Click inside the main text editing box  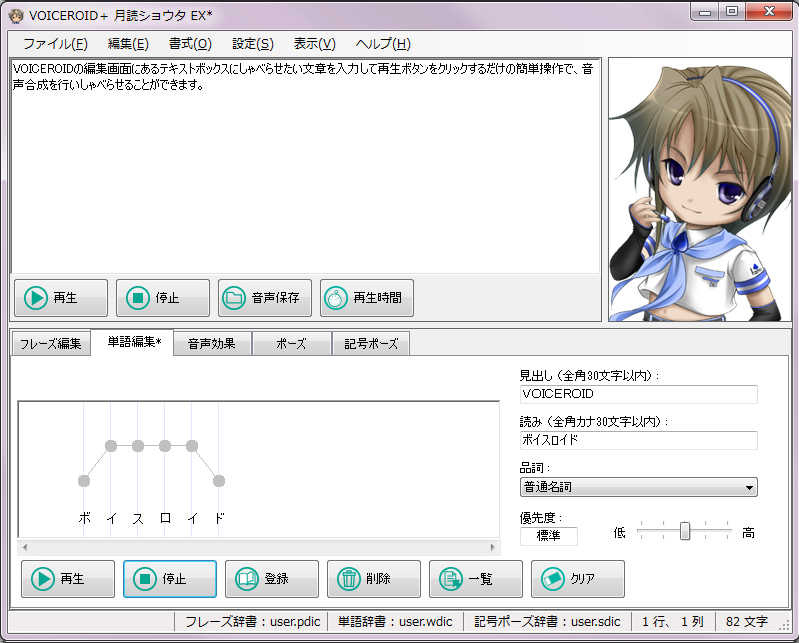pos(305,167)
